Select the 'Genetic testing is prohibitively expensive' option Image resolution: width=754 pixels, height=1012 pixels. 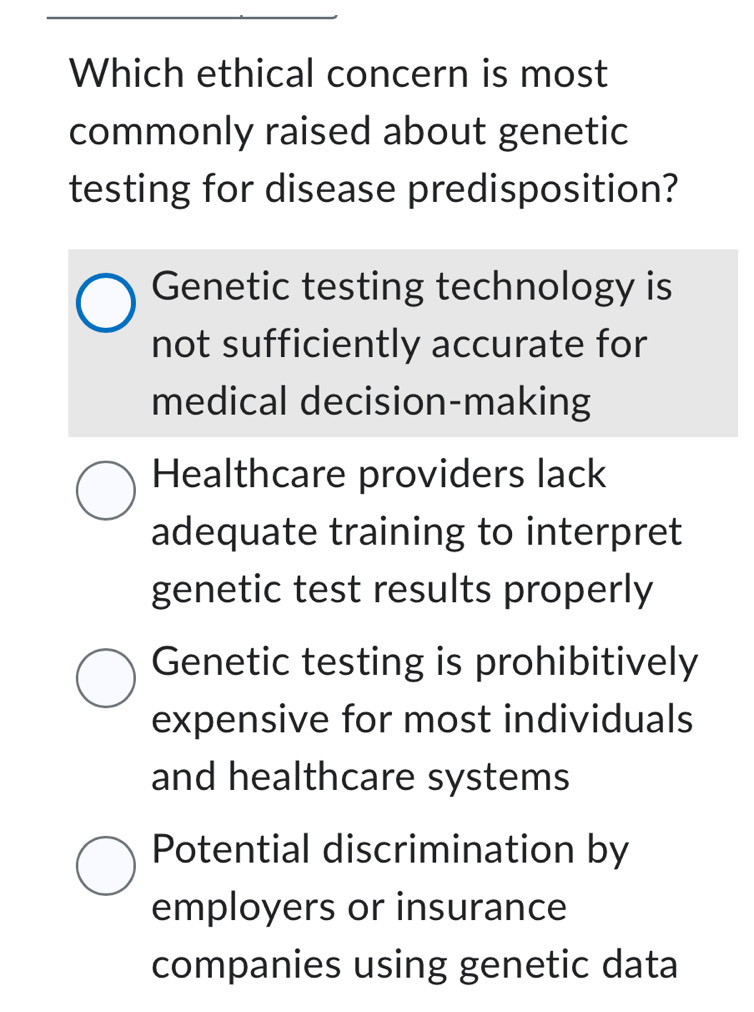click(x=105, y=678)
